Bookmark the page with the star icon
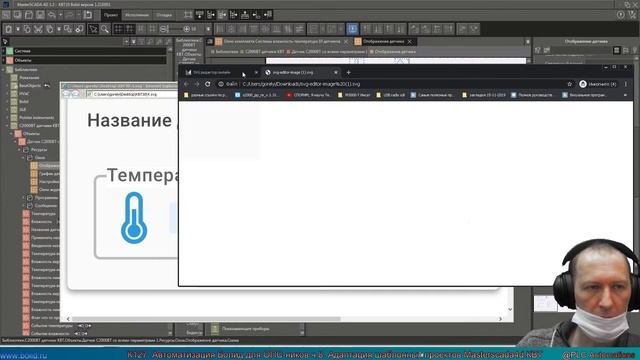640x360 pixels. click(x=569, y=84)
